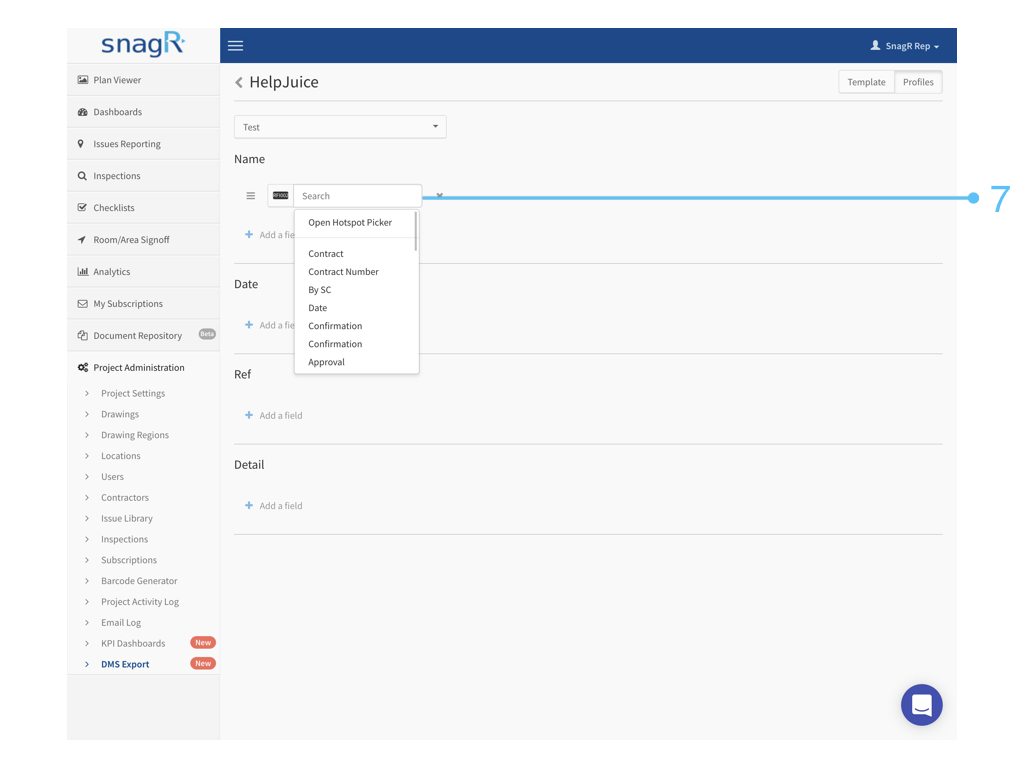This screenshot has width=1024, height=768.
Task: Select Contract Number from the list
Action: point(344,272)
